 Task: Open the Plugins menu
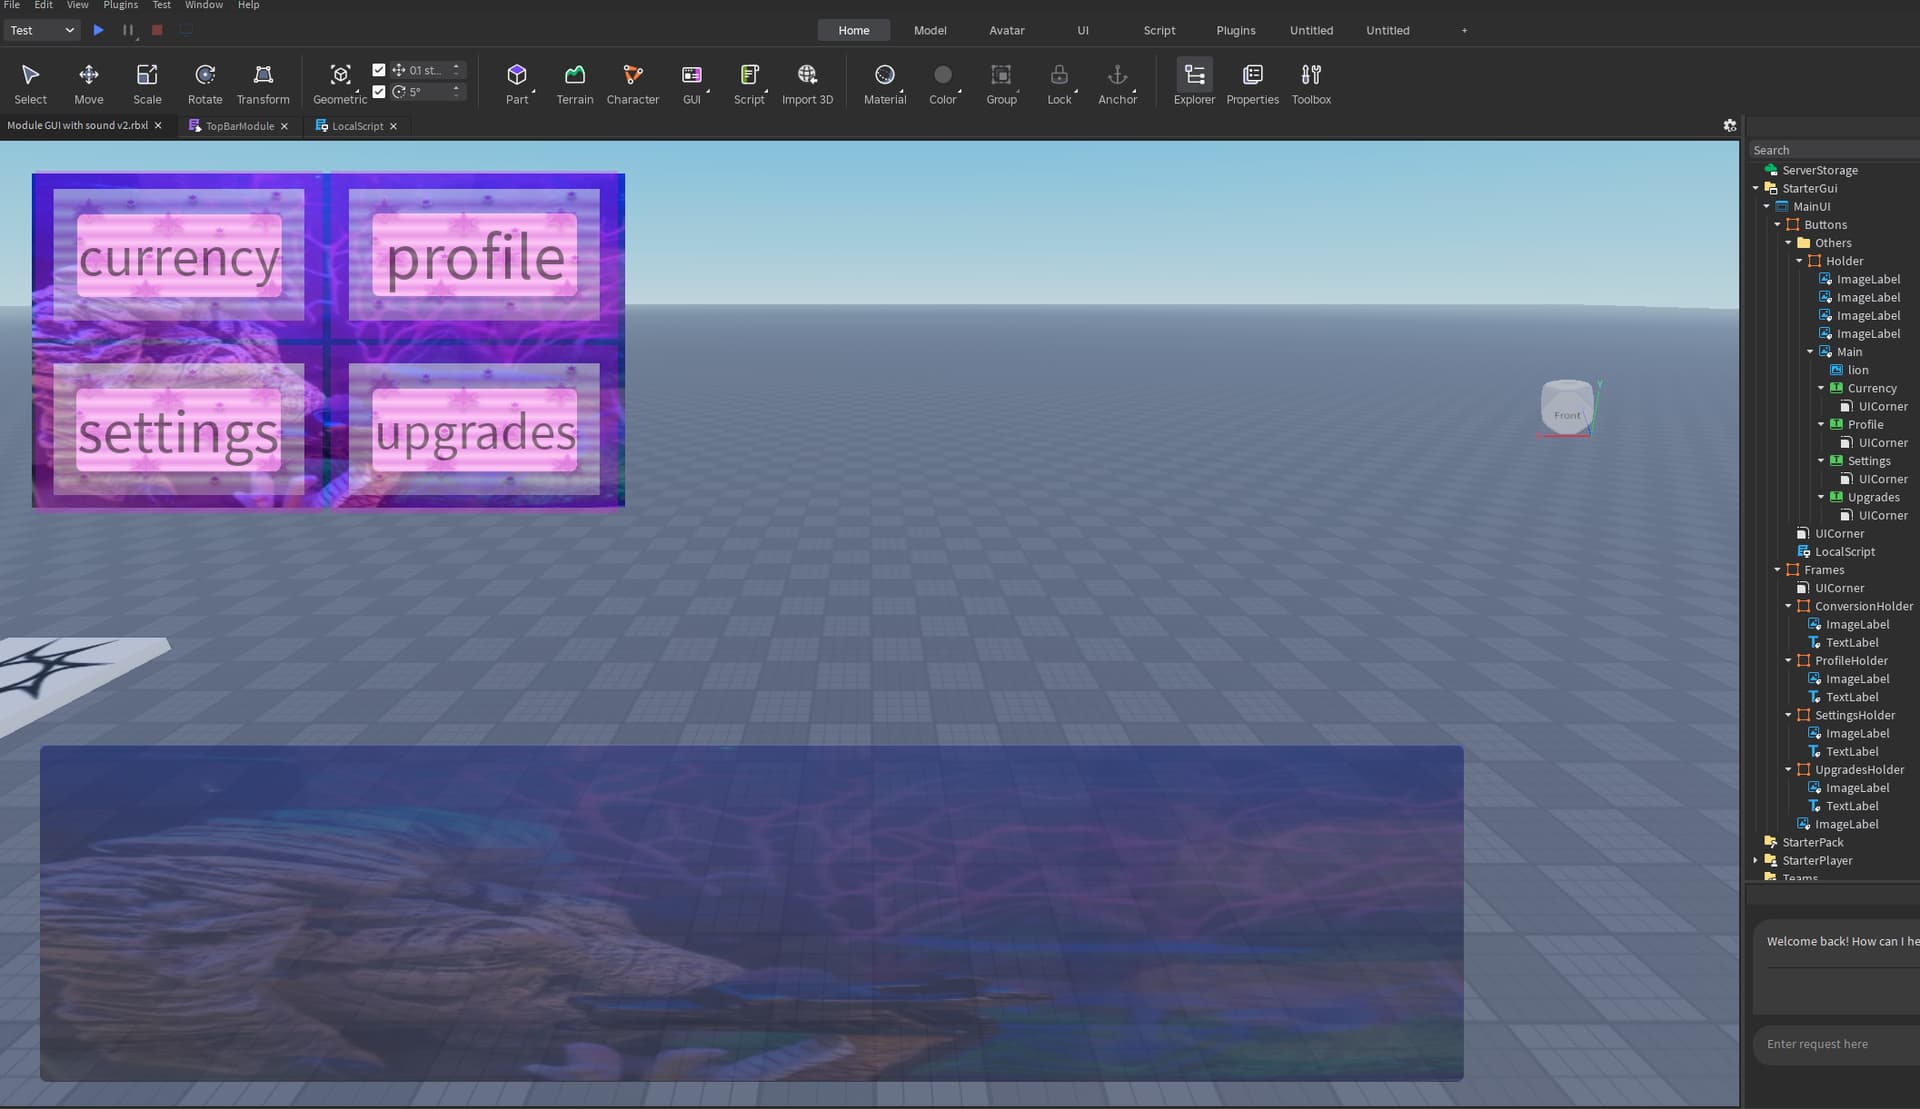[x=119, y=5]
